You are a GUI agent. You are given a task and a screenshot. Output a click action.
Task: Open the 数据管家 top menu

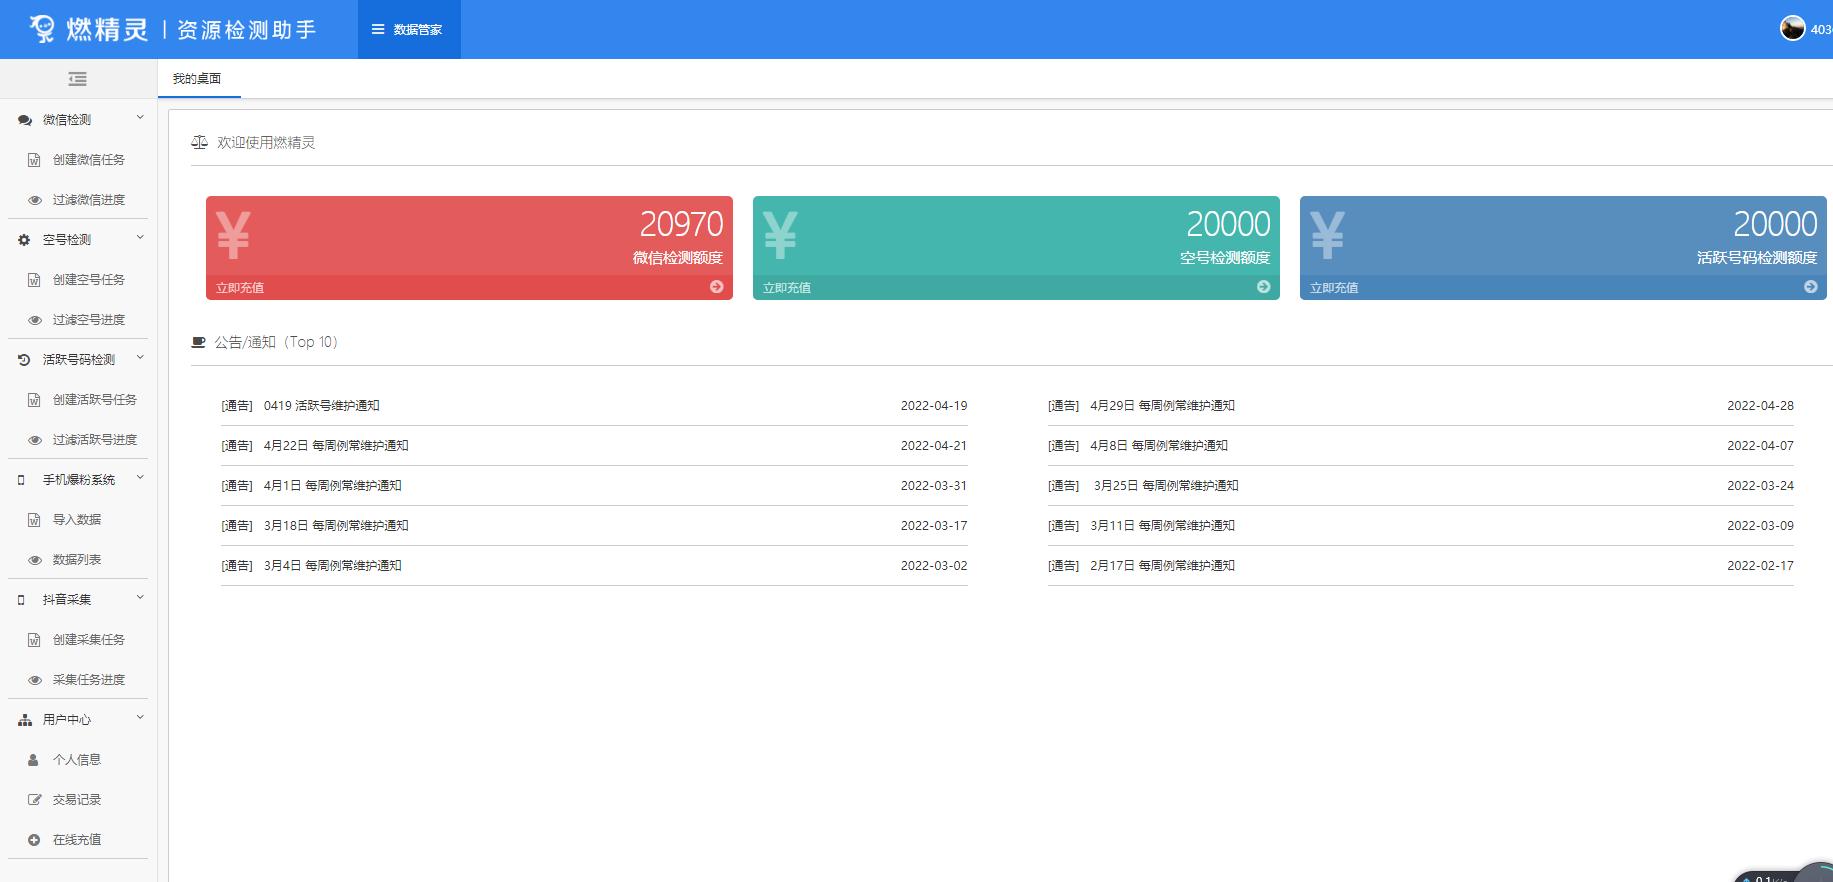[x=408, y=29]
